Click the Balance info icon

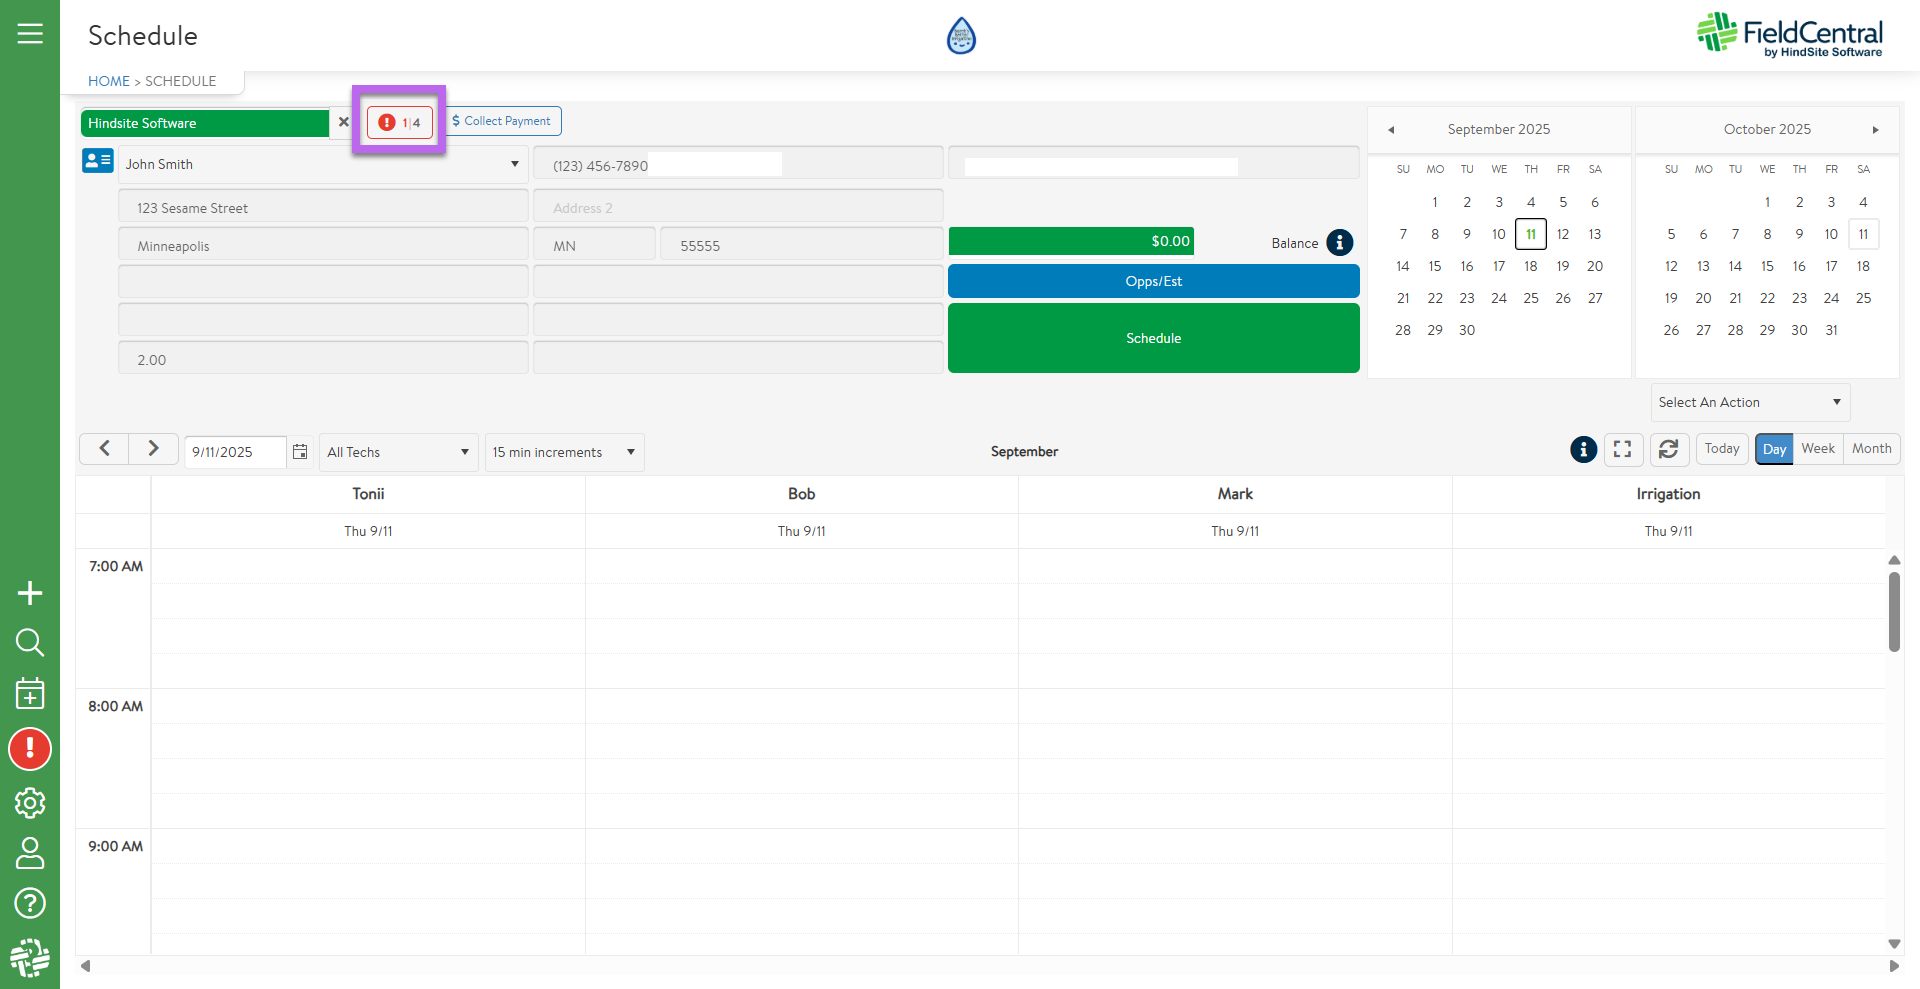pos(1339,243)
